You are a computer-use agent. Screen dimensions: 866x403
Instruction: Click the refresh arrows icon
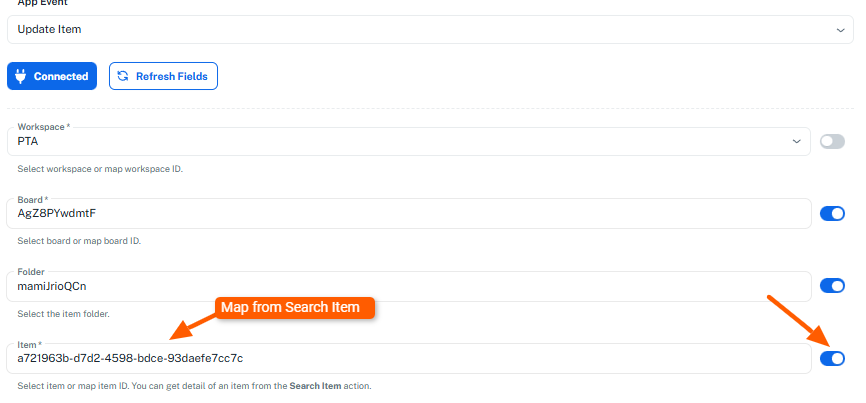coord(123,76)
